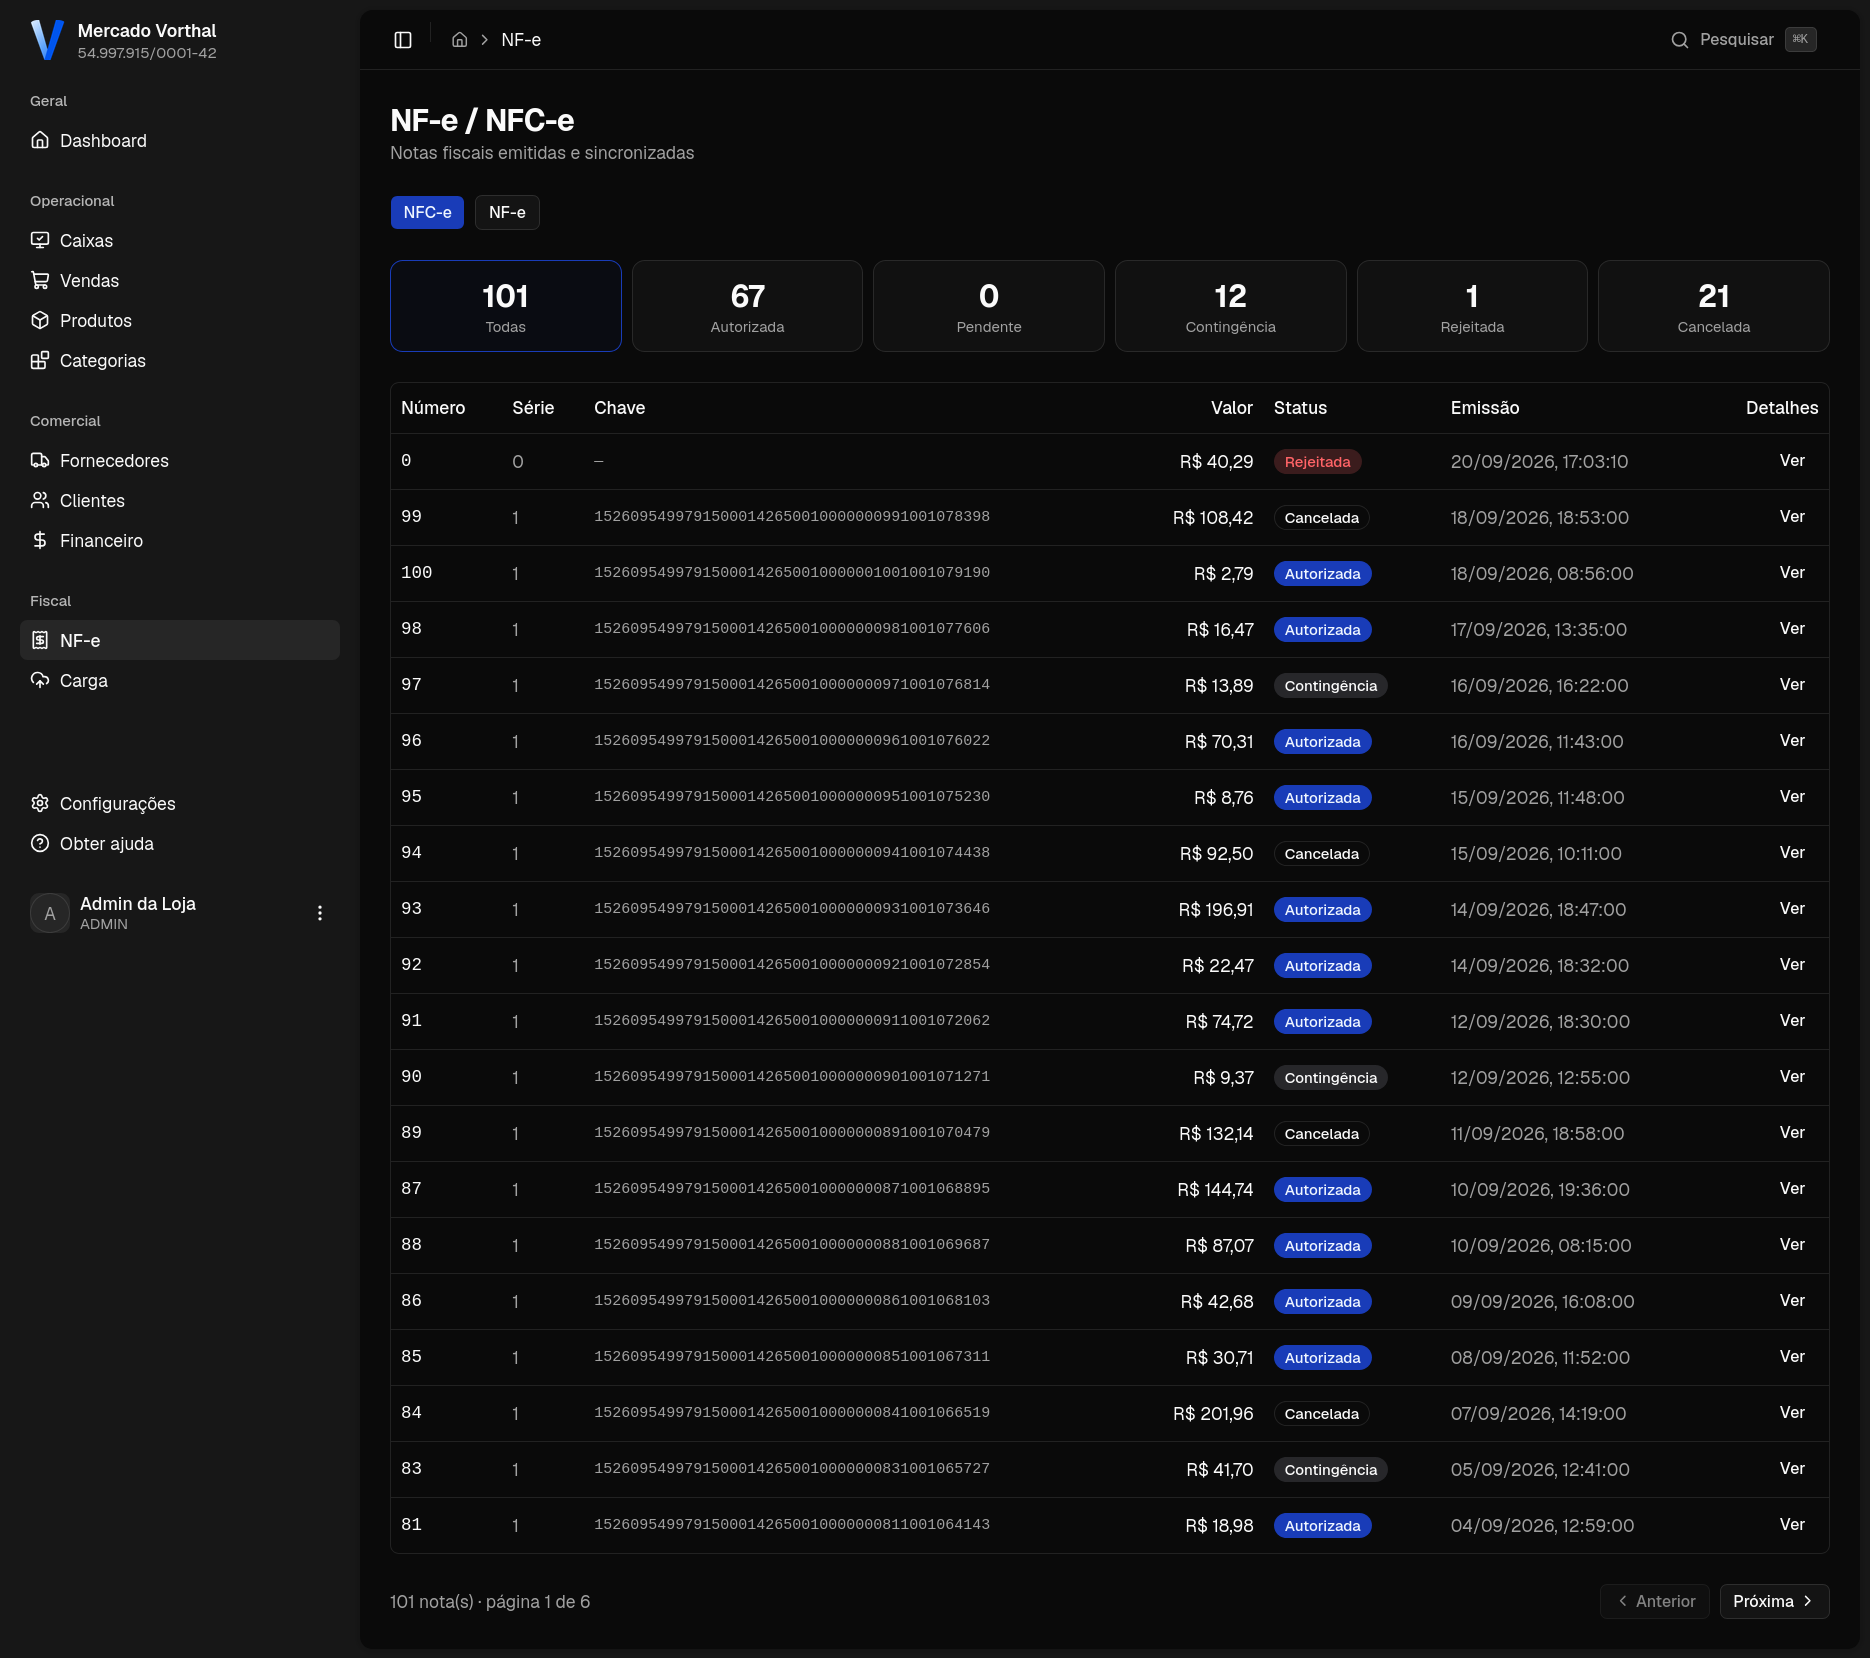Click Obter ajuda help item
This screenshot has width=1870, height=1658.
[x=180, y=844]
